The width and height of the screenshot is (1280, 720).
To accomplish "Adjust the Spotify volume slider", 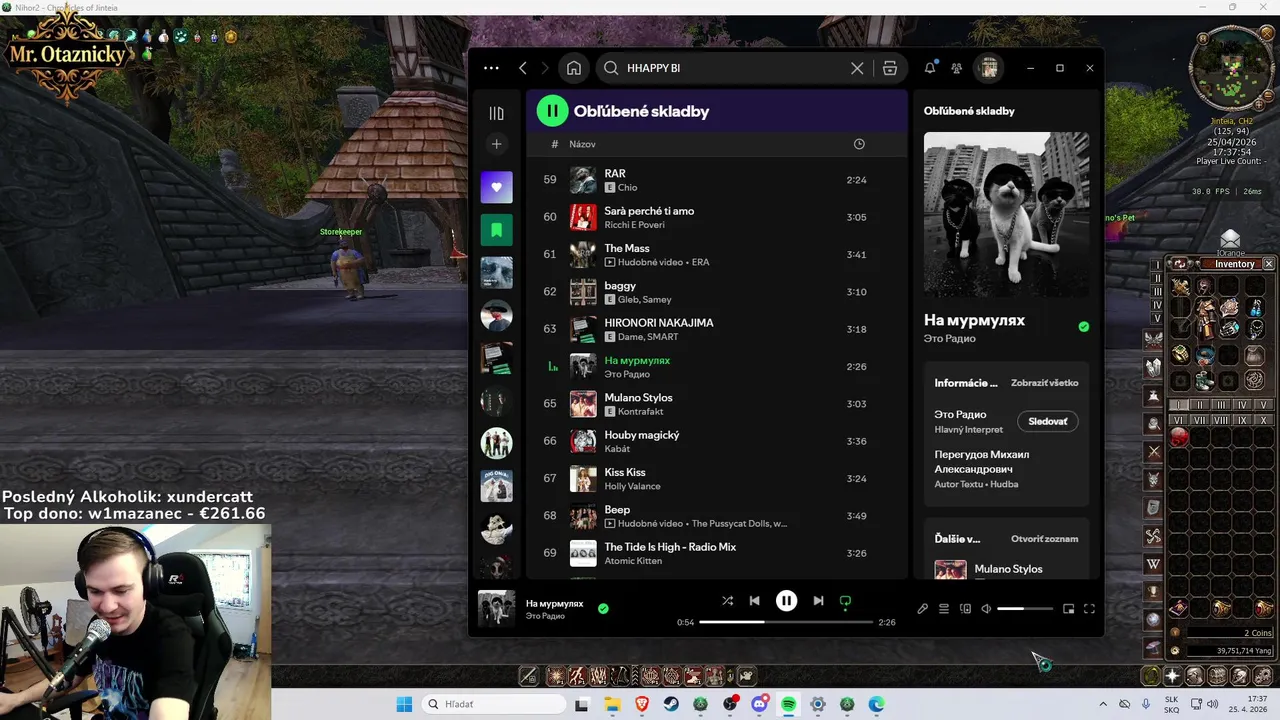I will [x=1025, y=608].
